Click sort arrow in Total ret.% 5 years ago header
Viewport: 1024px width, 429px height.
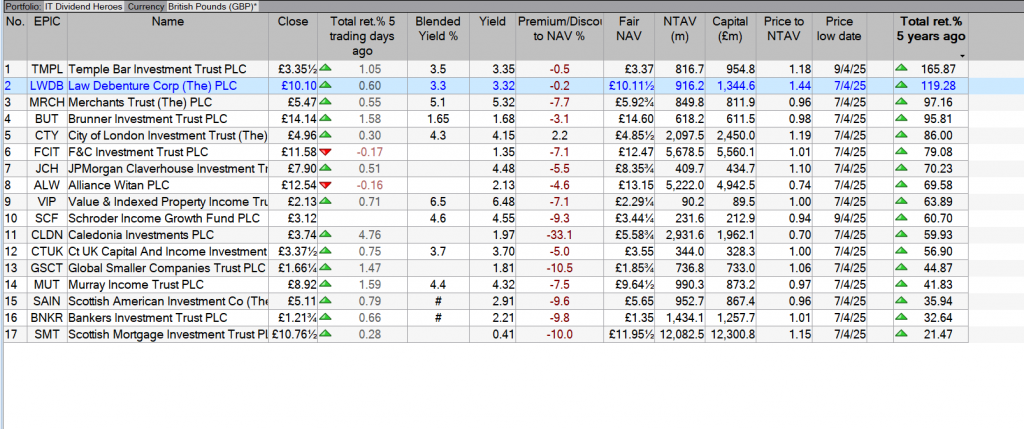[963, 56]
